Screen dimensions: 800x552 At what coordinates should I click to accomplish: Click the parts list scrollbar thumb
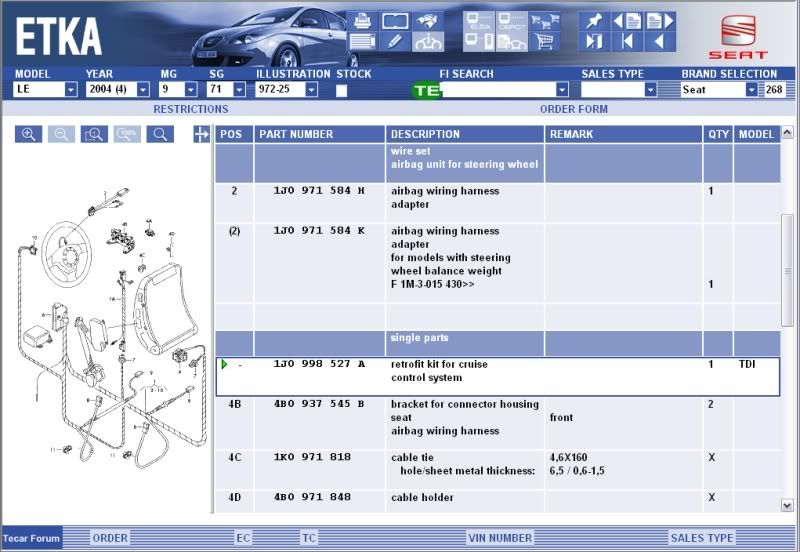click(x=787, y=270)
